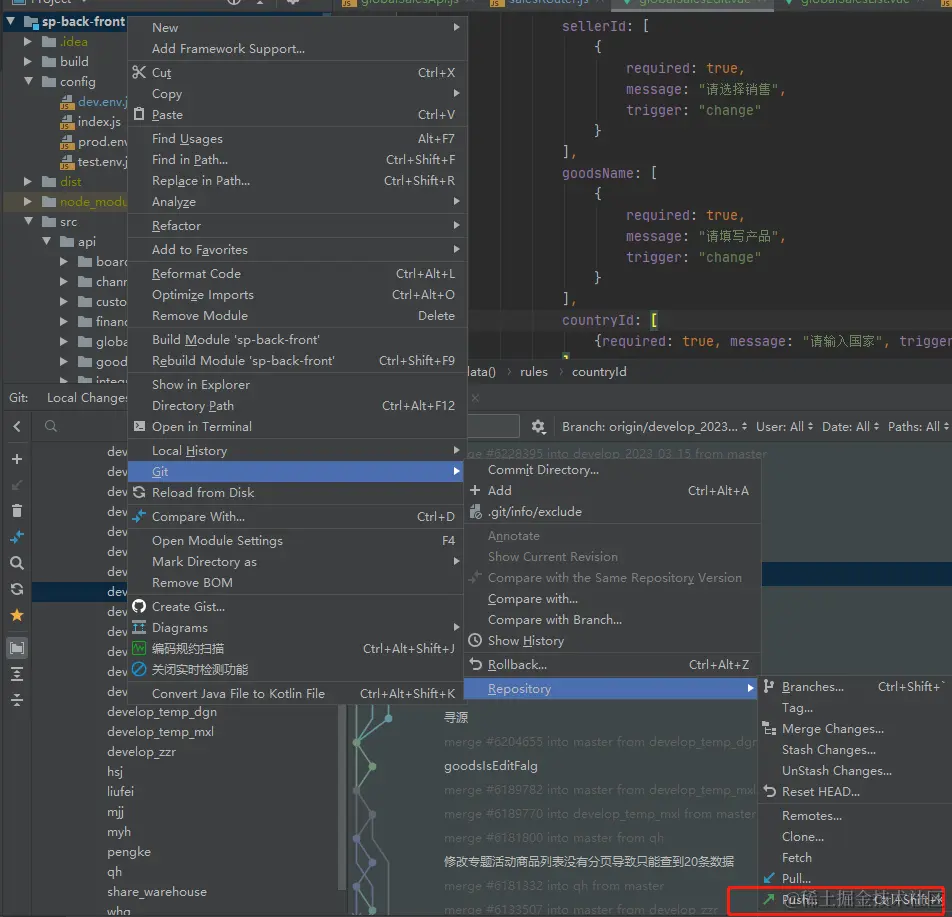Click the find magnifier icon in Git sidebar
Screen dimensions: 952x917
[17, 563]
